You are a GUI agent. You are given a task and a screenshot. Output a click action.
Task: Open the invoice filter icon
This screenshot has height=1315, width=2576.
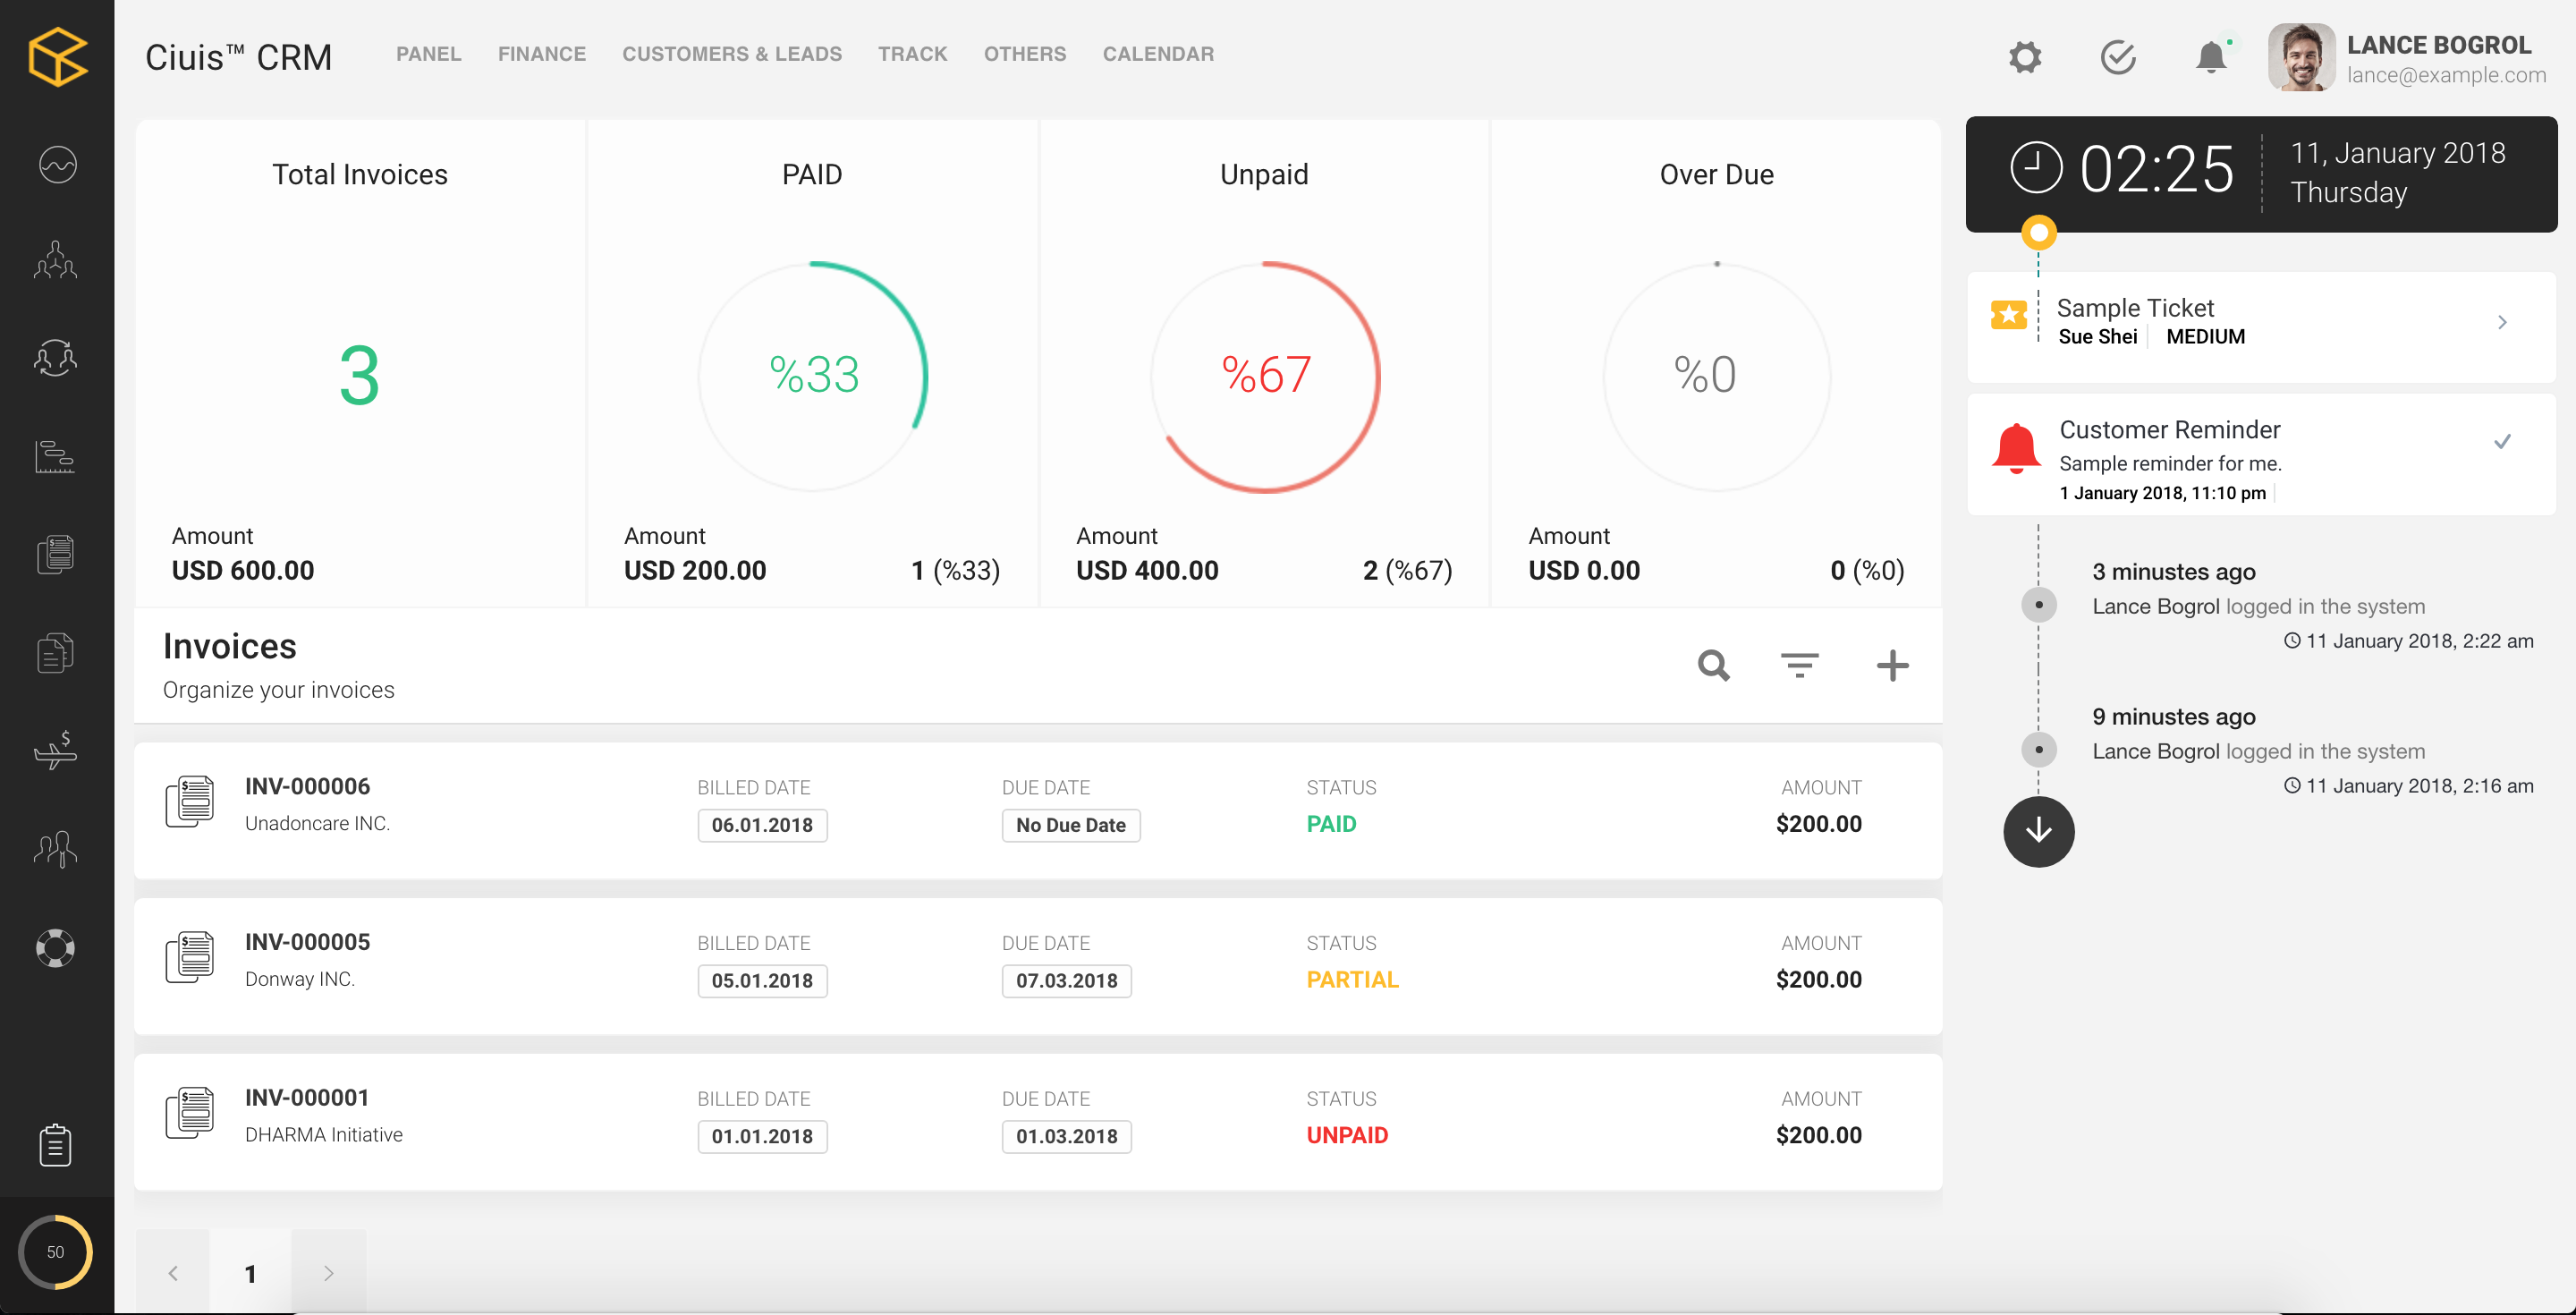tap(1799, 665)
